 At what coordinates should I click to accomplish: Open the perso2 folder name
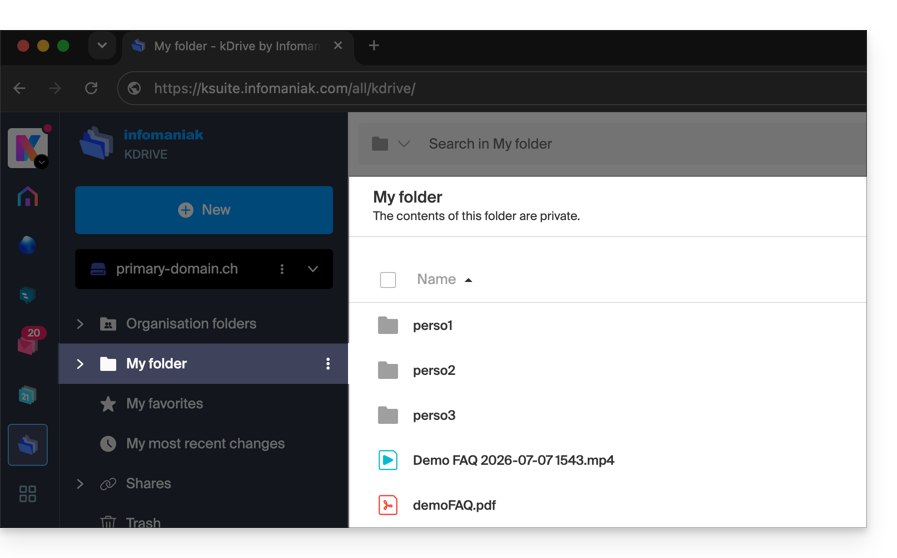pyautogui.click(x=434, y=370)
